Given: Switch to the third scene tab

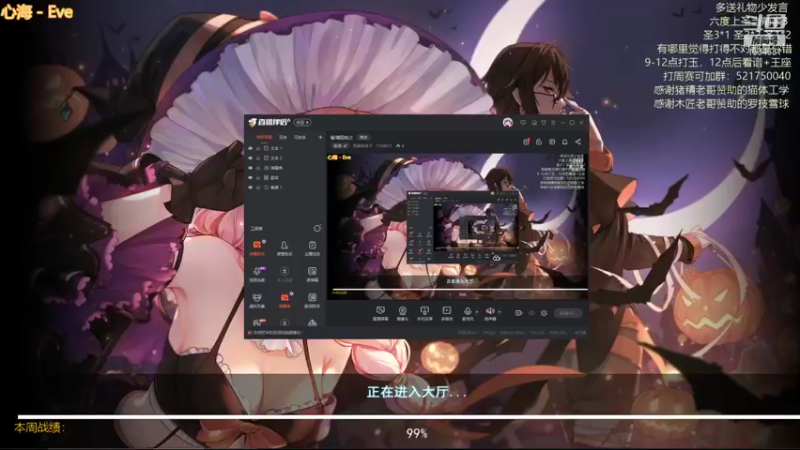Looking at the screenshot, I should click(x=300, y=137).
